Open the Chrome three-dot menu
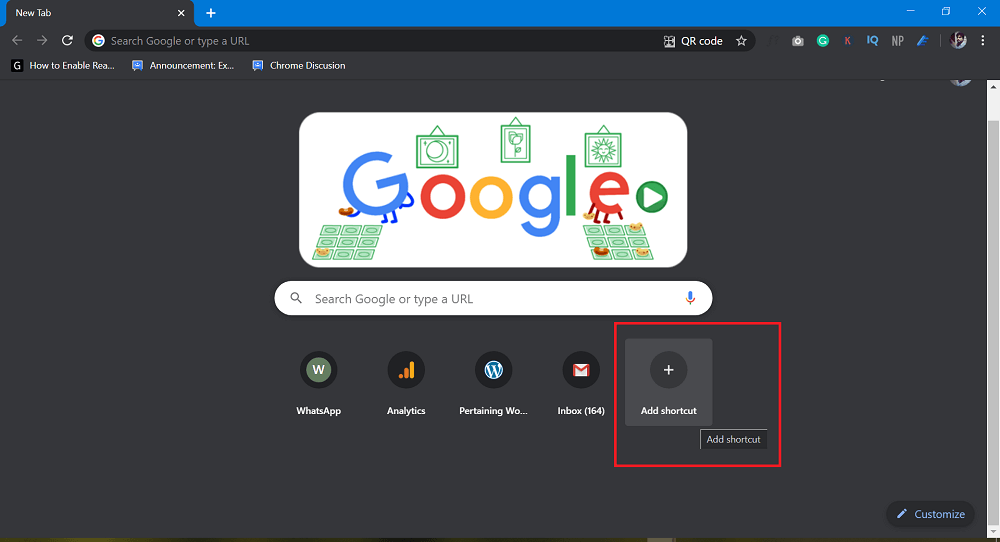Screen dimensions: 1000x542 (983, 41)
